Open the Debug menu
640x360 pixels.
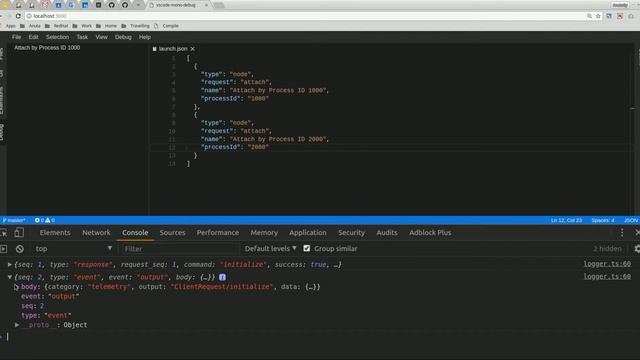click(123, 37)
